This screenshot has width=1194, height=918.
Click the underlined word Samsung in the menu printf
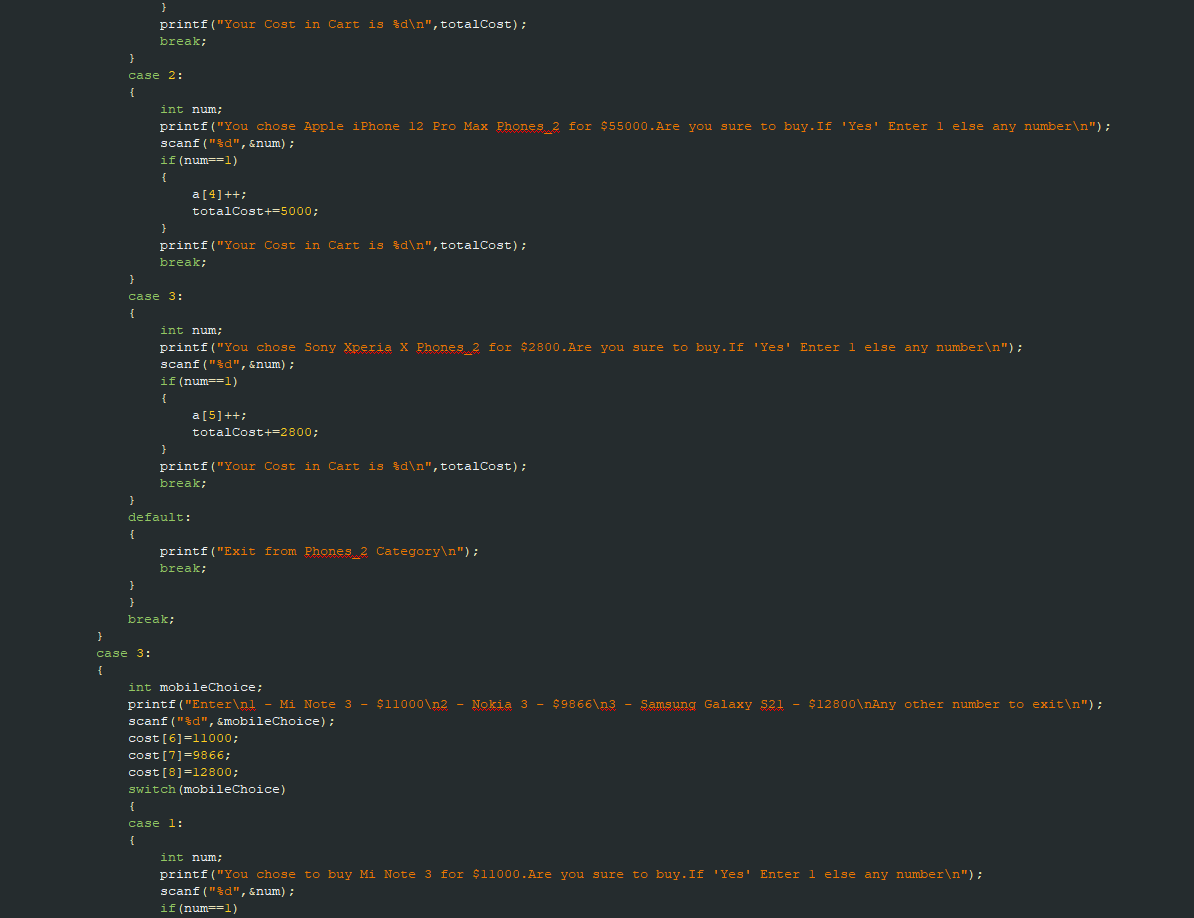click(667, 704)
